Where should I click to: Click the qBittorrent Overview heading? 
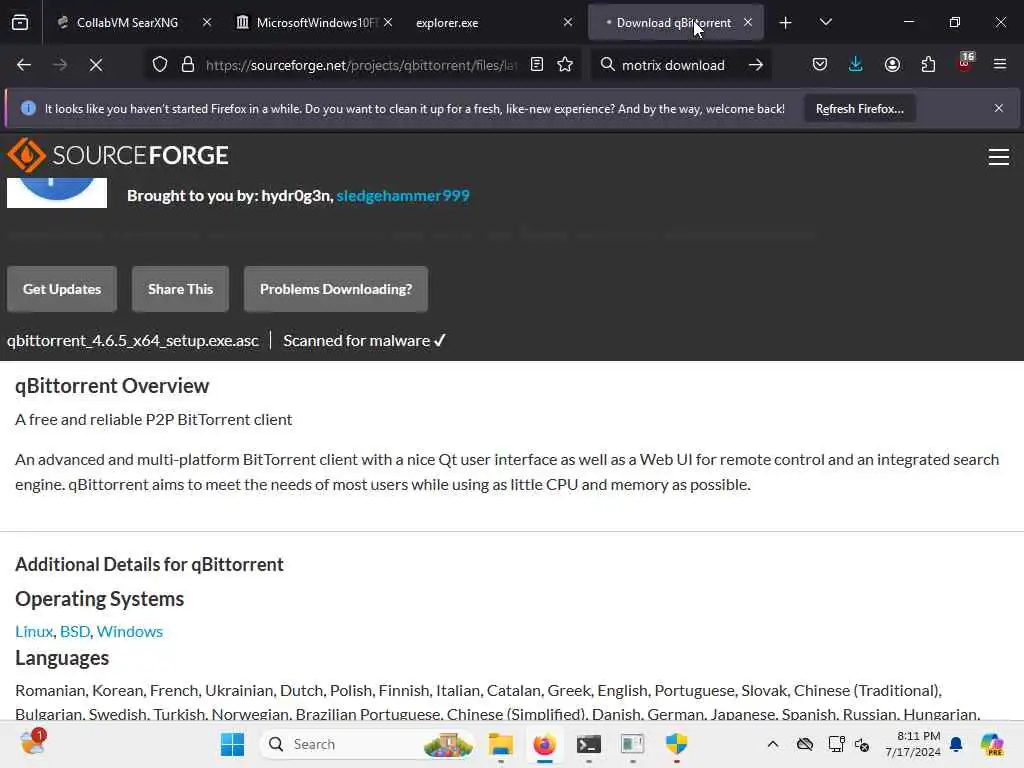click(112, 386)
